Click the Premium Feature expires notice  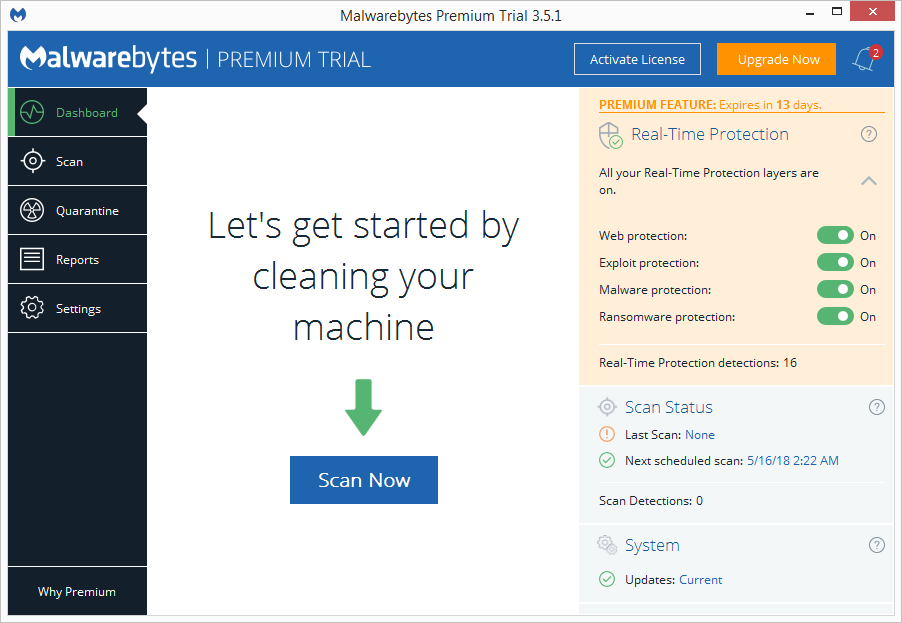(710, 105)
